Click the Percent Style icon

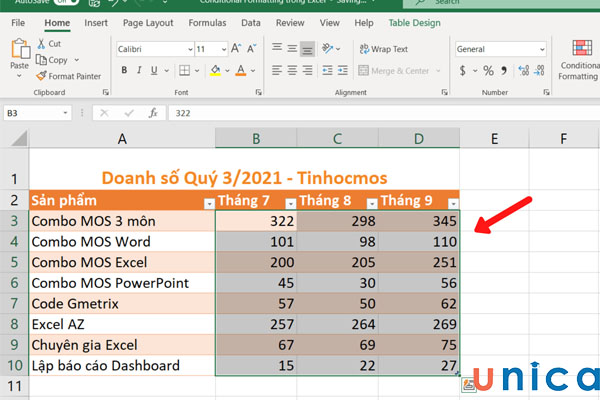click(x=488, y=71)
